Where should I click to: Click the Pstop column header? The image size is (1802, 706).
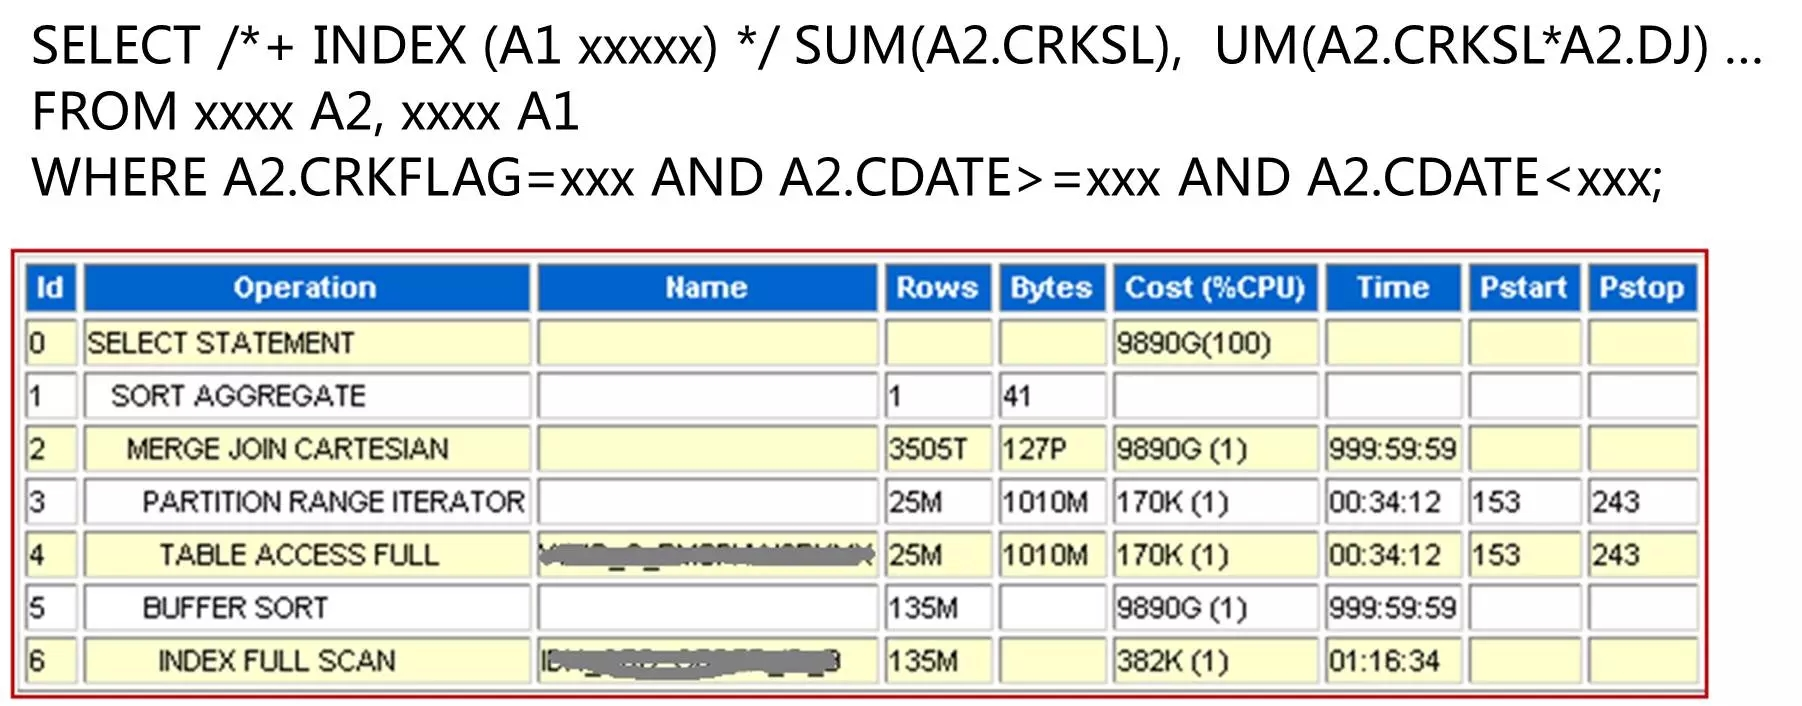tap(1642, 288)
